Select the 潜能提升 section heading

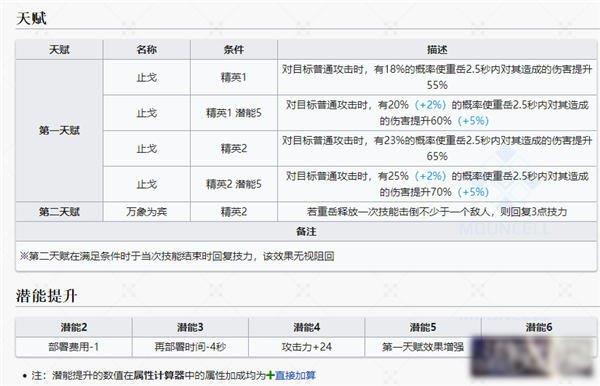(x=46, y=296)
